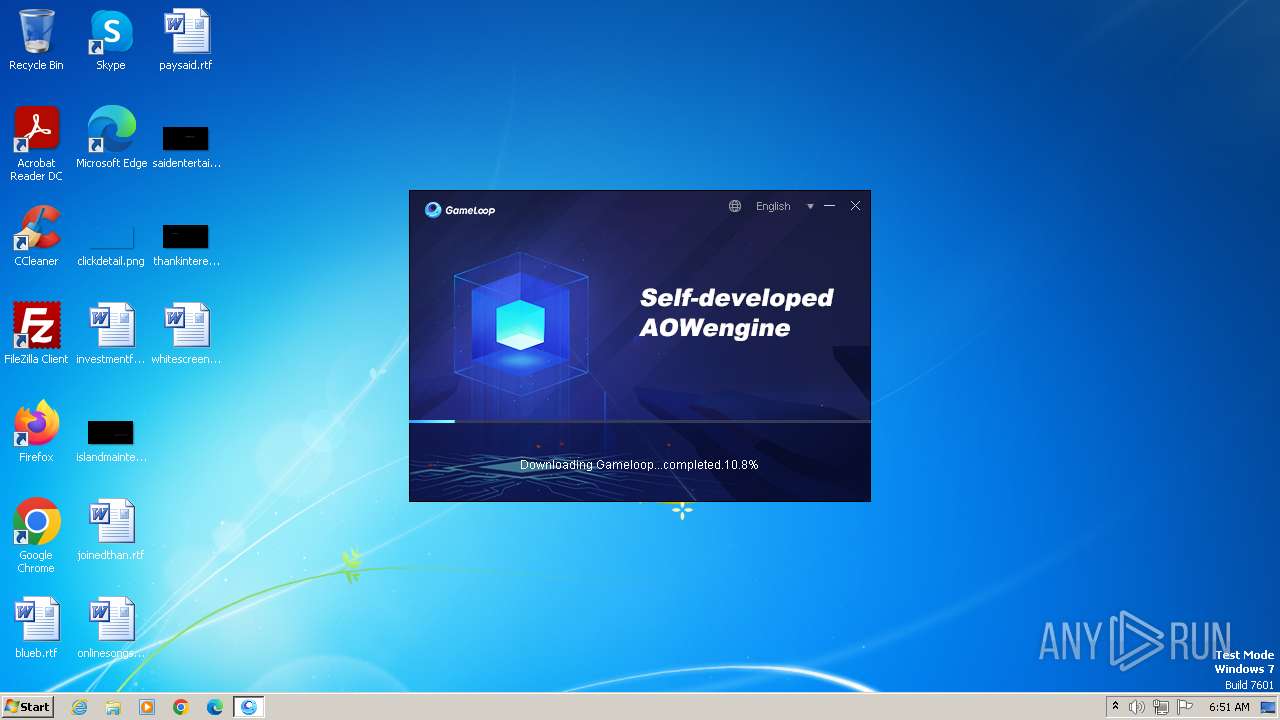This screenshot has width=1280, height=720.
Task: Open Chrome from the taskbar
Action: (x=181, y=707)
